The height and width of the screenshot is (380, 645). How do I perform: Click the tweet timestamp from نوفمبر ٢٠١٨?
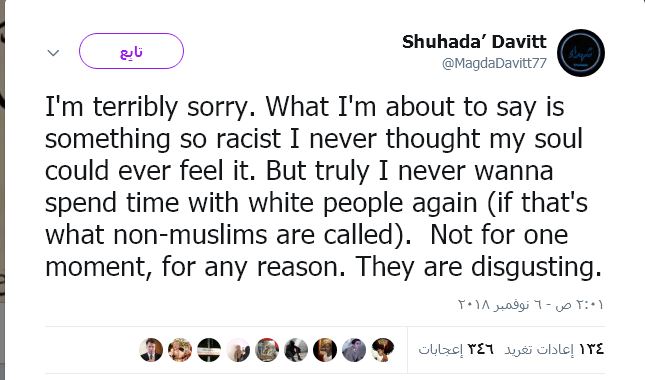(531, 305)
